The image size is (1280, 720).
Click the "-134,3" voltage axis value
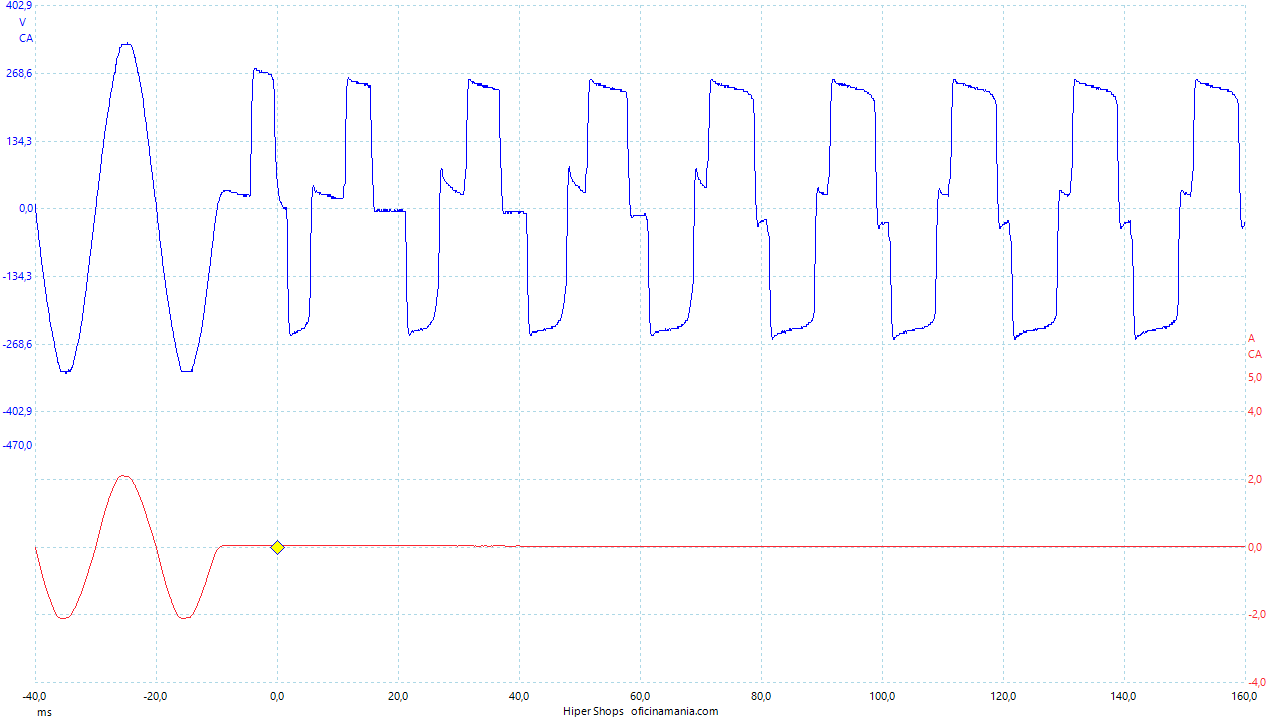tap(17, 276)
